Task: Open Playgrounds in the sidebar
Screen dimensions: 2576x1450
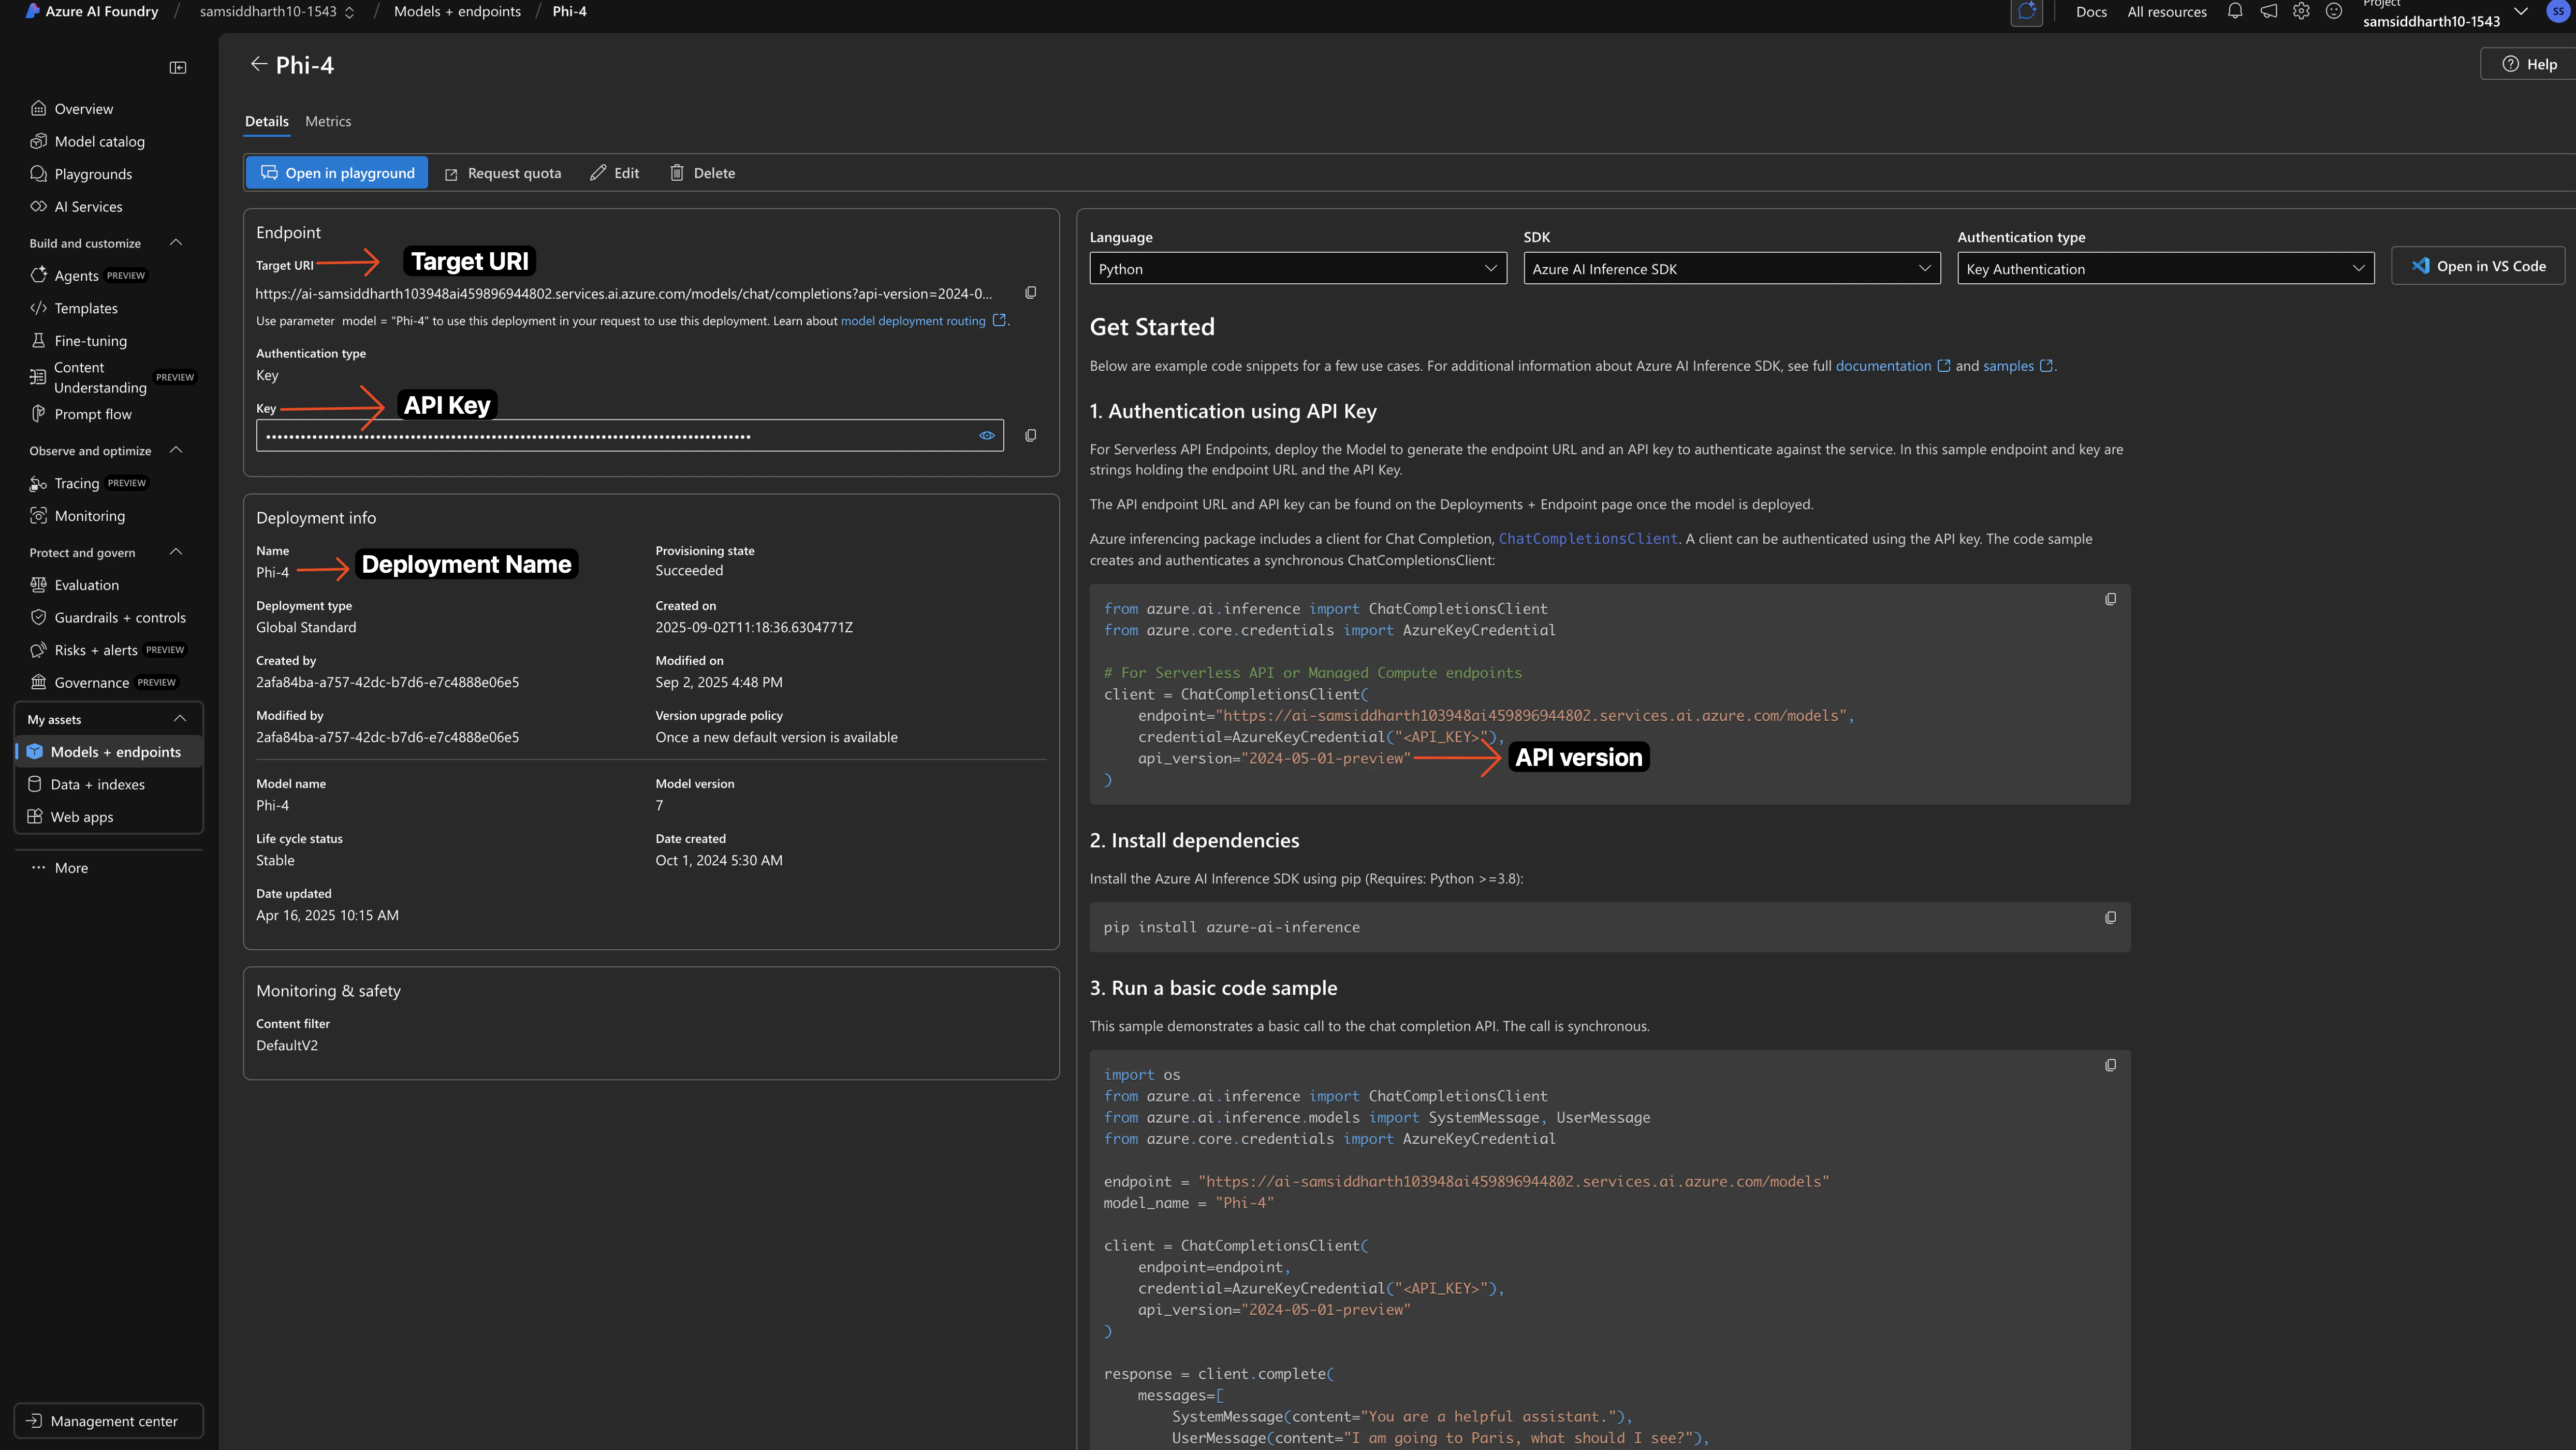Action: pos(94,174)
